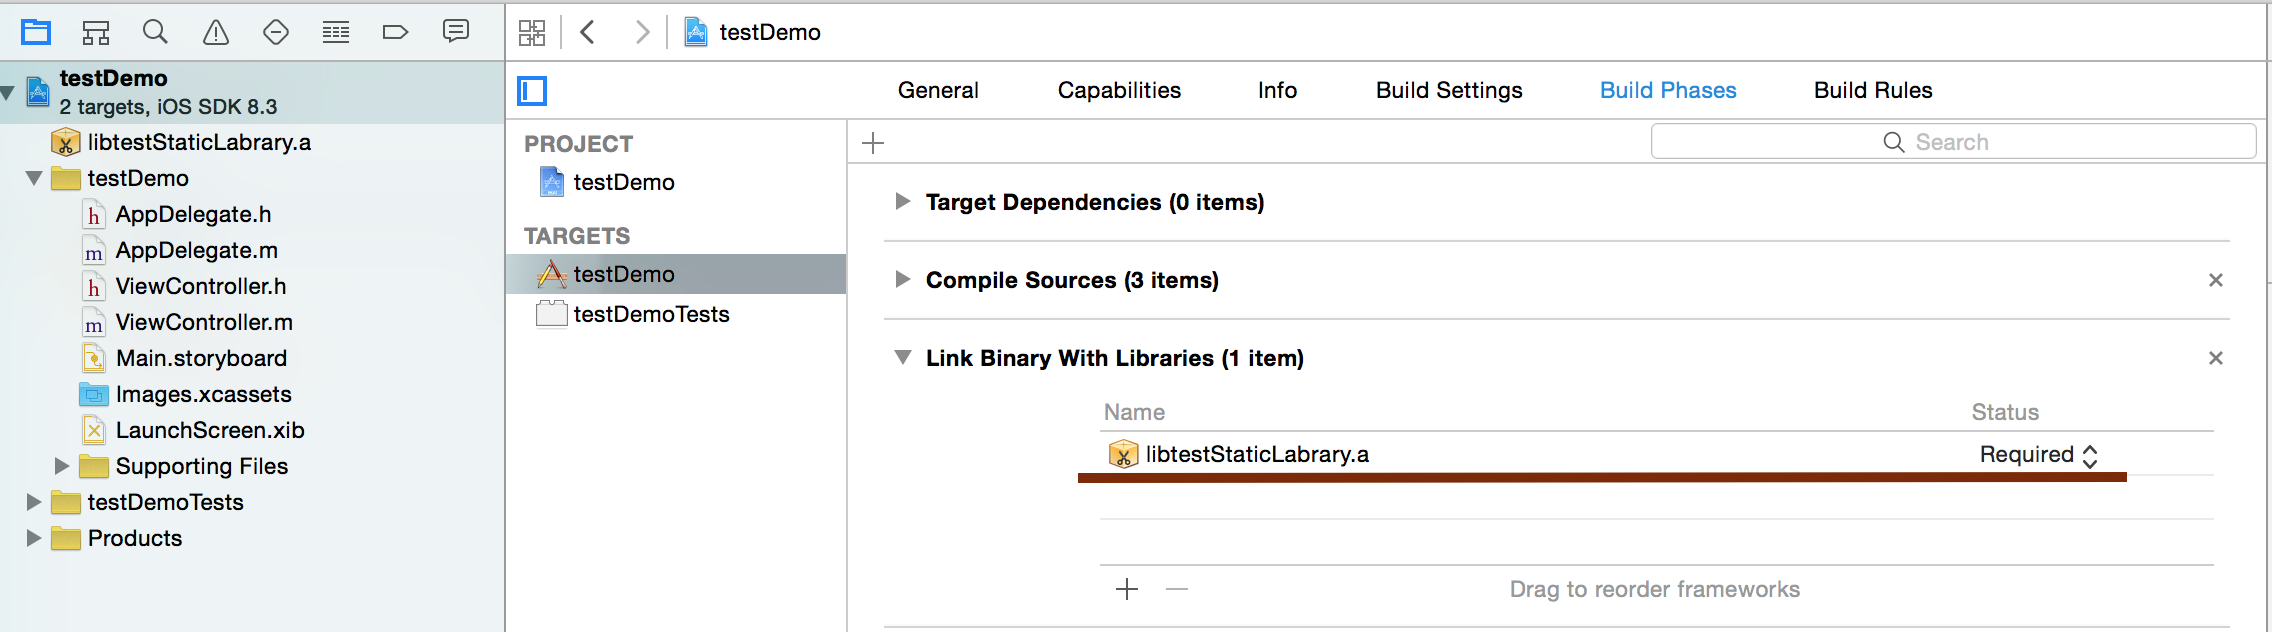Switch to the General tab
The image size is (2272, 632).
(x=938, y=90)
